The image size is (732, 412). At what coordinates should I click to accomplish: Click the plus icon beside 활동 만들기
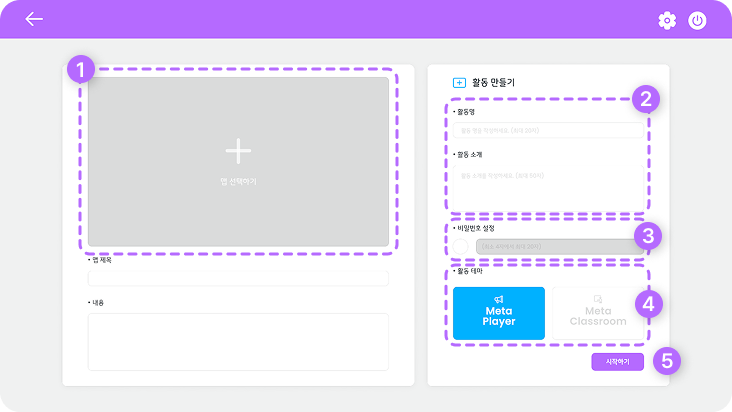[x=459, y=83]
